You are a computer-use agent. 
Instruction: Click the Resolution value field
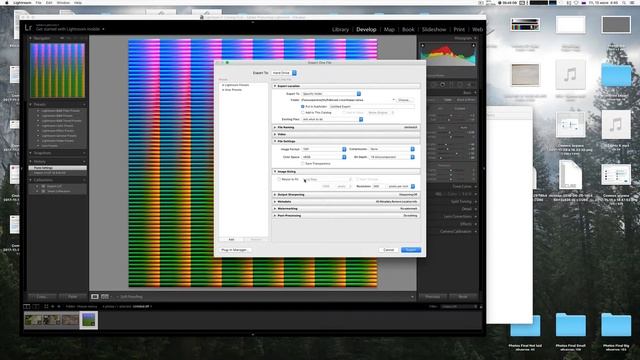378,187
